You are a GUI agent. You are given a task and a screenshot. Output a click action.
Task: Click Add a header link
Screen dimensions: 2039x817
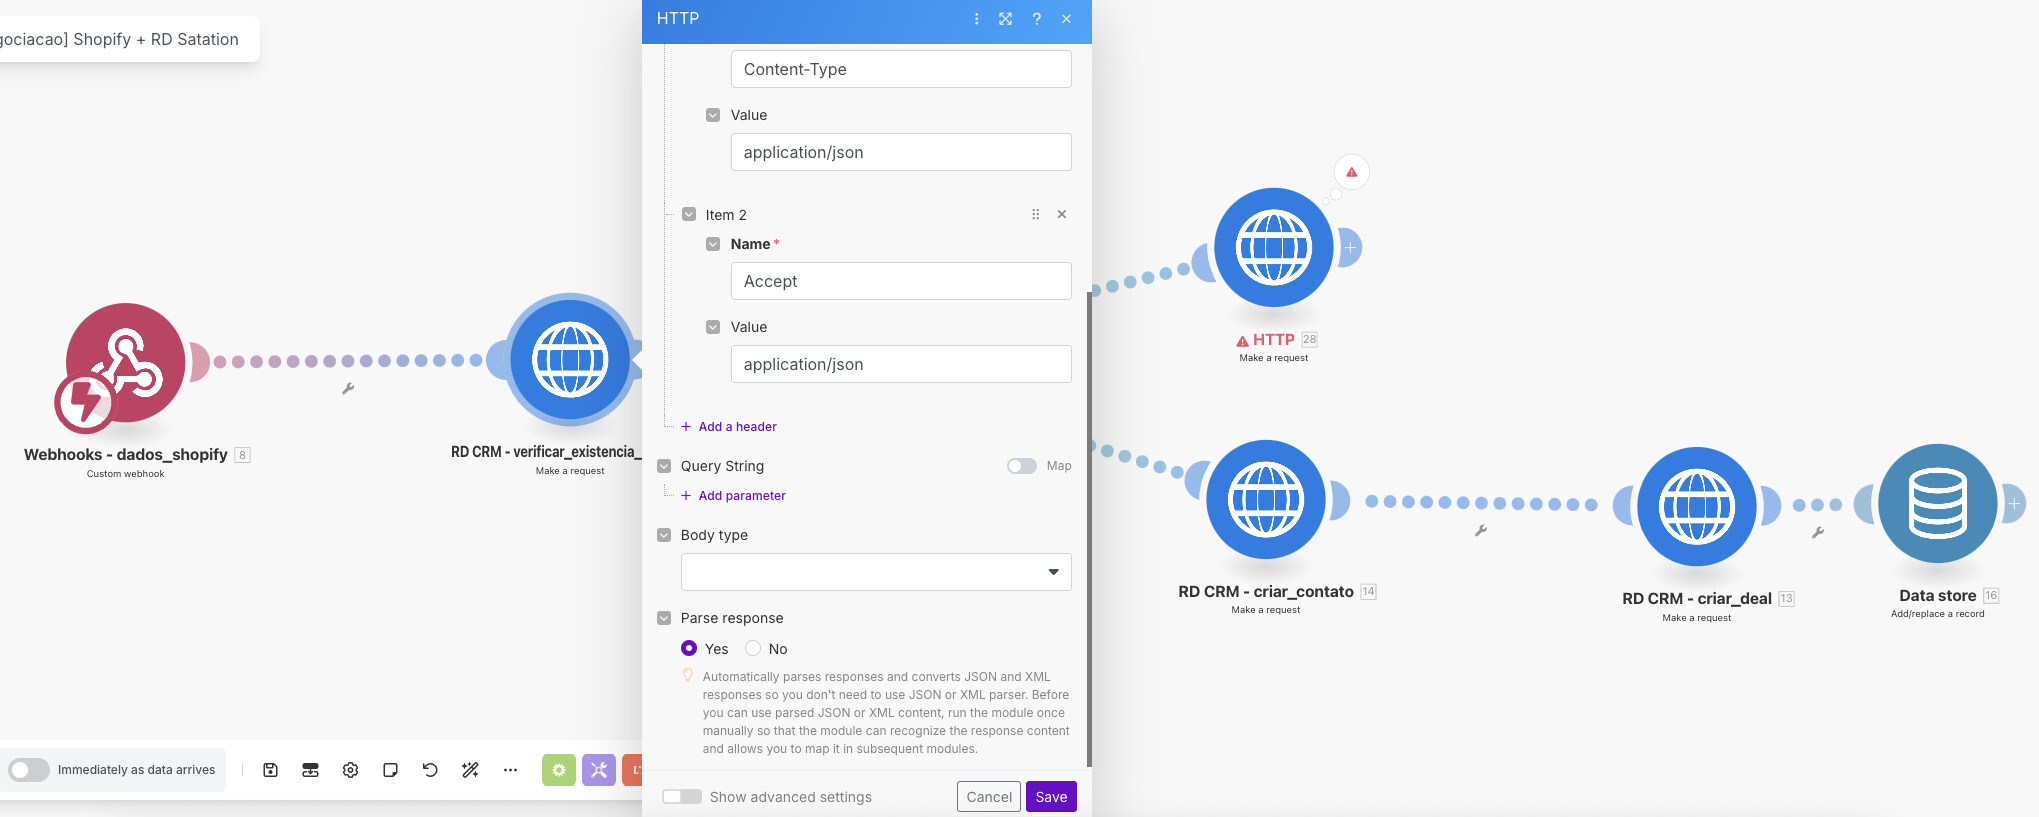[x=729, y=427]
